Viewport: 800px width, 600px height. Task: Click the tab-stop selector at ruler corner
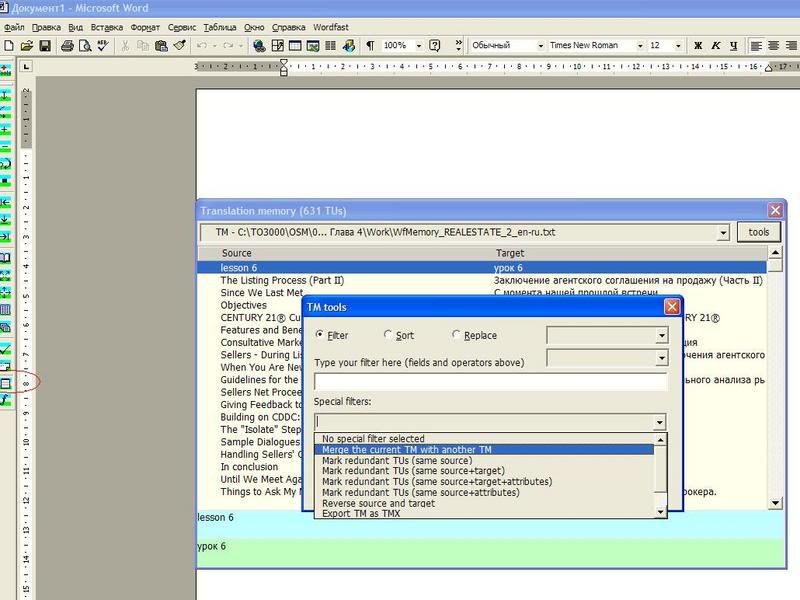26,66
